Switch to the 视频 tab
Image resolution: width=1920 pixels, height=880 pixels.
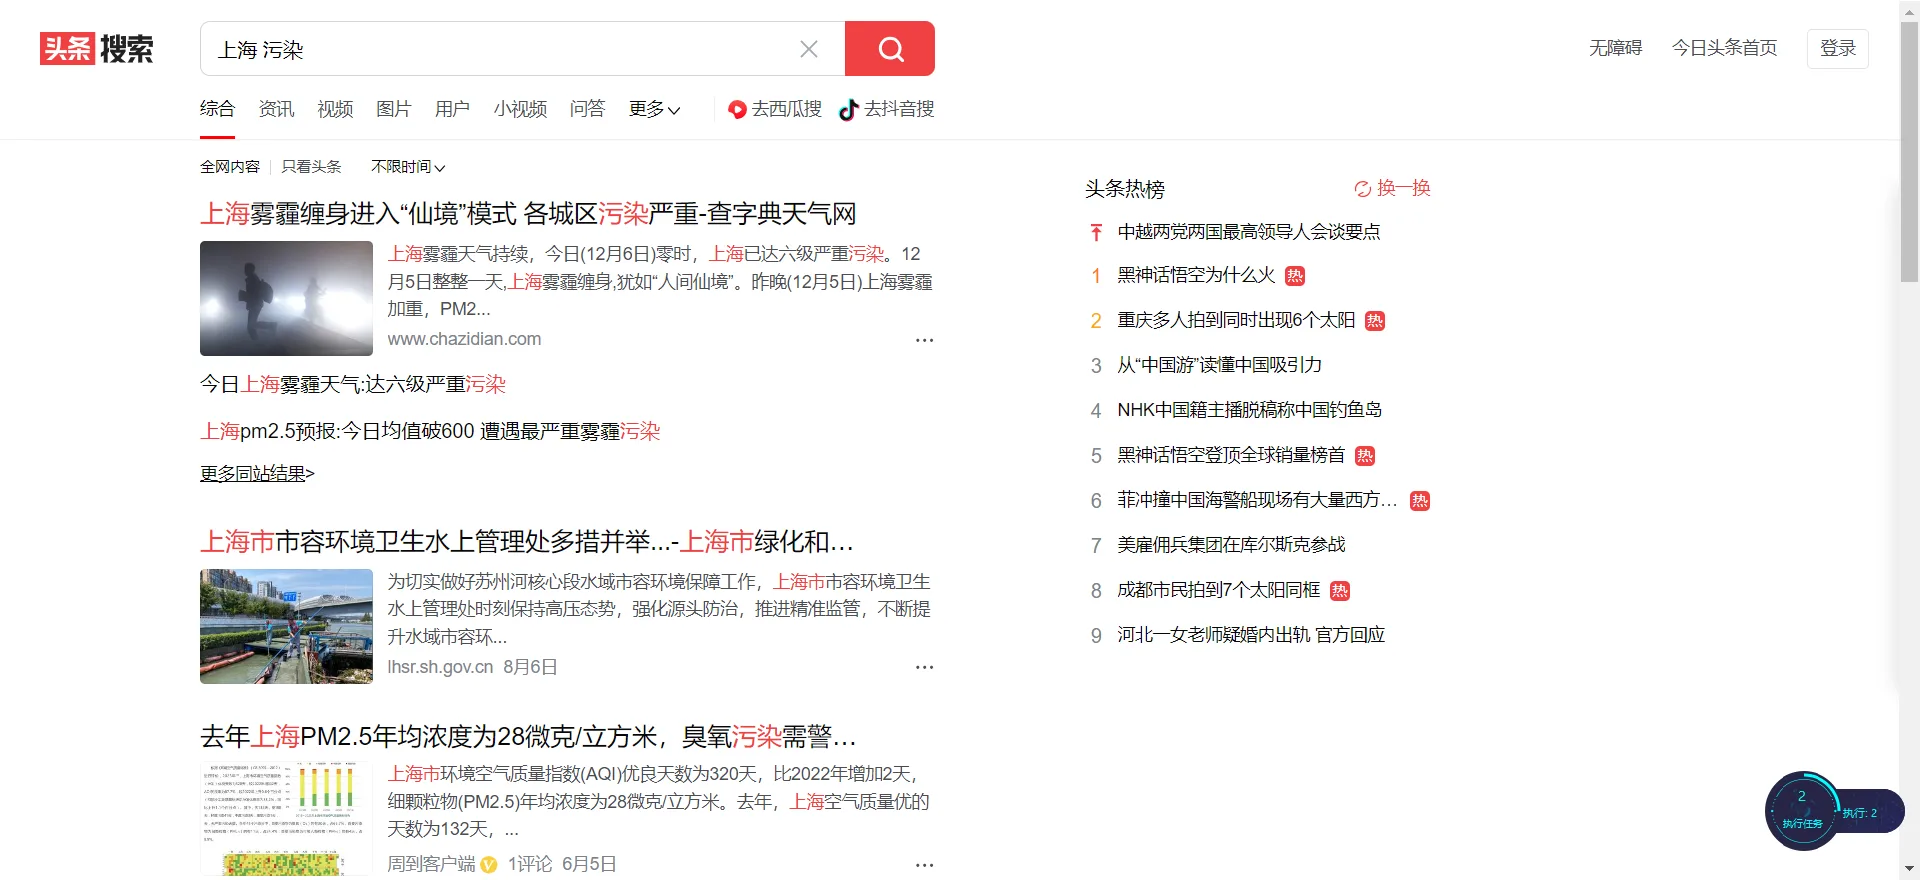coord(335,109)
